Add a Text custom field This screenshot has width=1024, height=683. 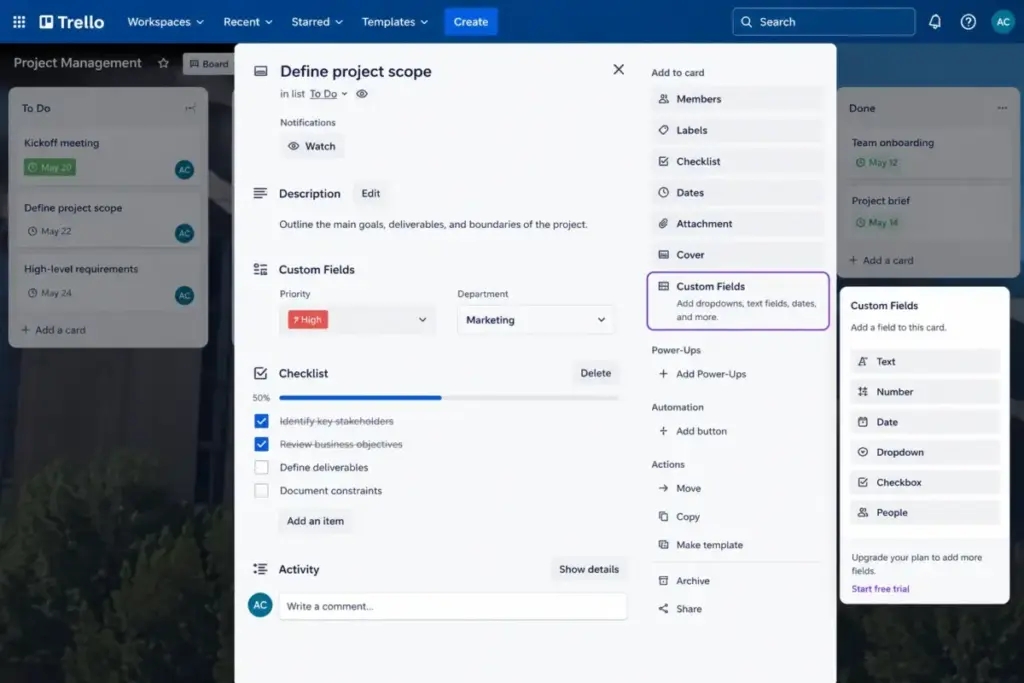(x=925, y=361)
